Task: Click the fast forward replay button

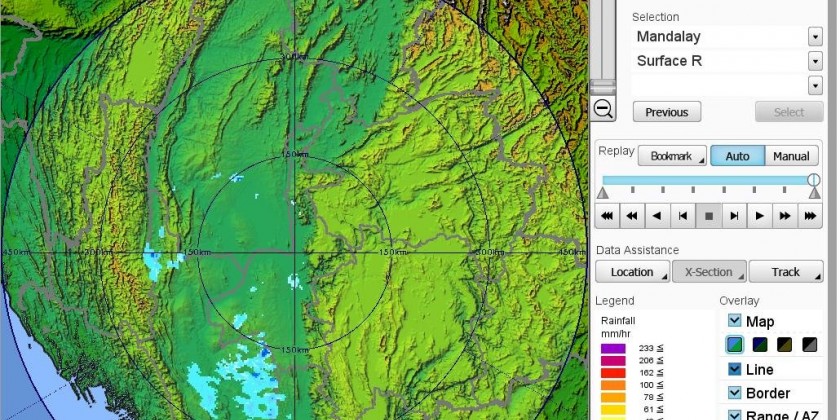Action: 786,215
